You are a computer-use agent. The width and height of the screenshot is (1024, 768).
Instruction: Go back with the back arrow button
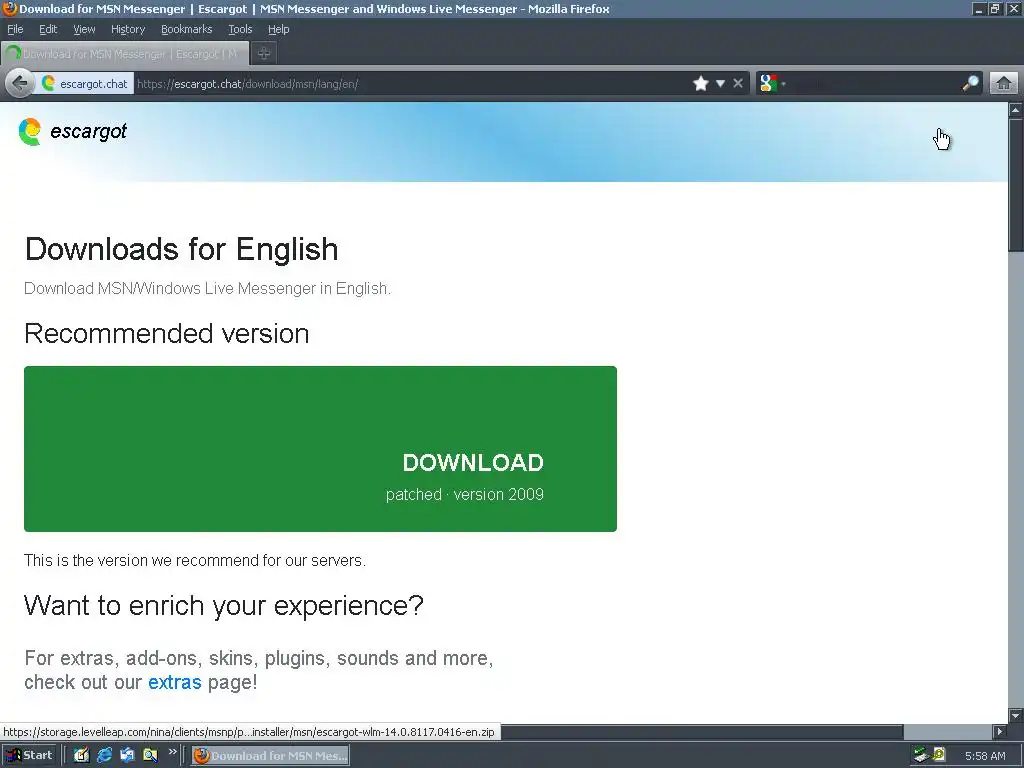click(x=20, y=84)
